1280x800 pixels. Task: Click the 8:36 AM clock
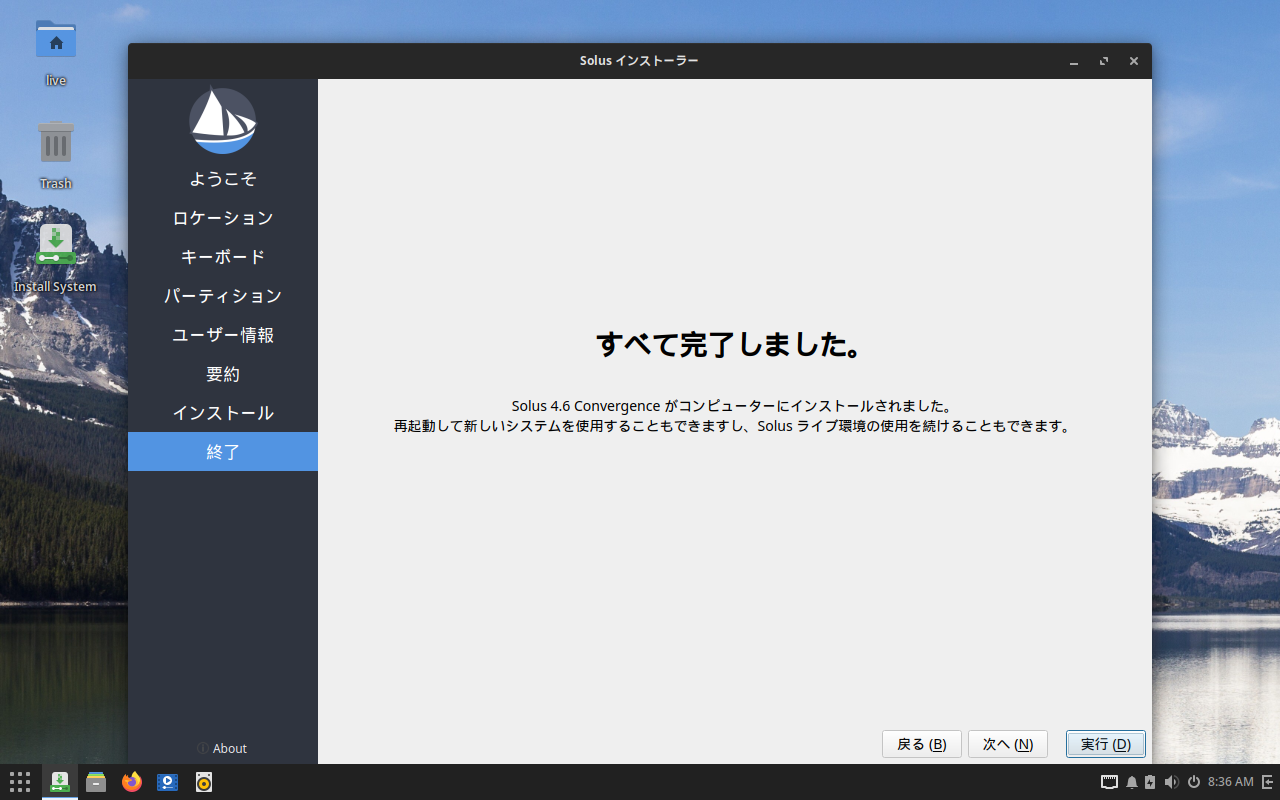pos(1230,782)
